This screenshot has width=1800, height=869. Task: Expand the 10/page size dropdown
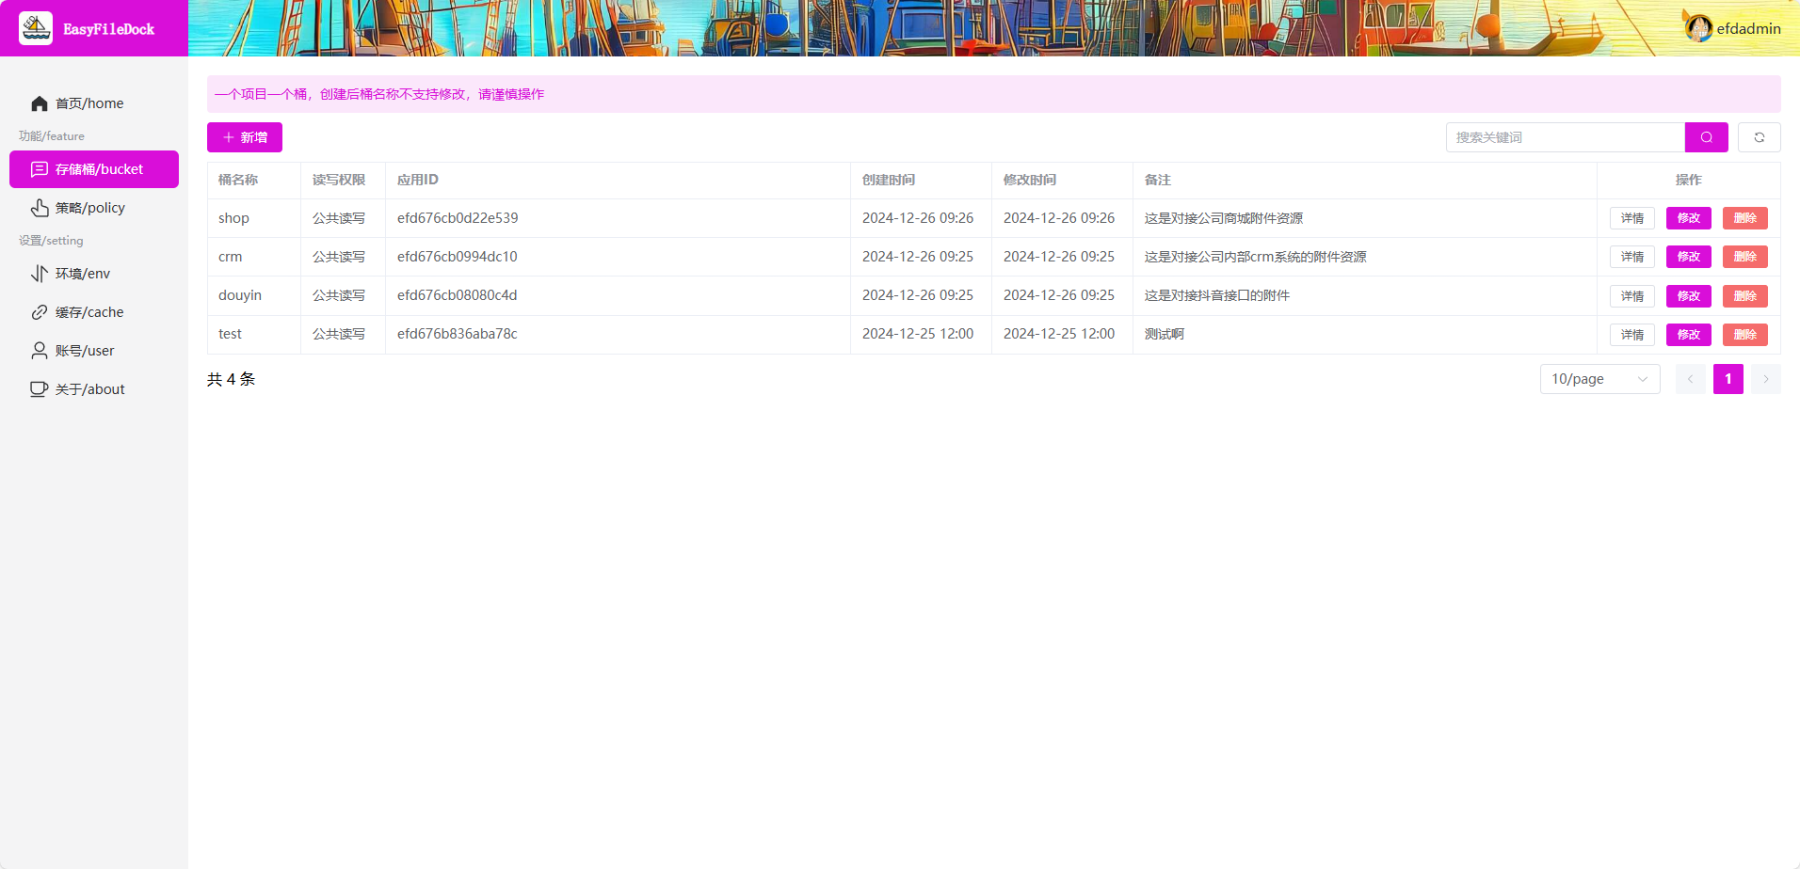(1600, 379)
